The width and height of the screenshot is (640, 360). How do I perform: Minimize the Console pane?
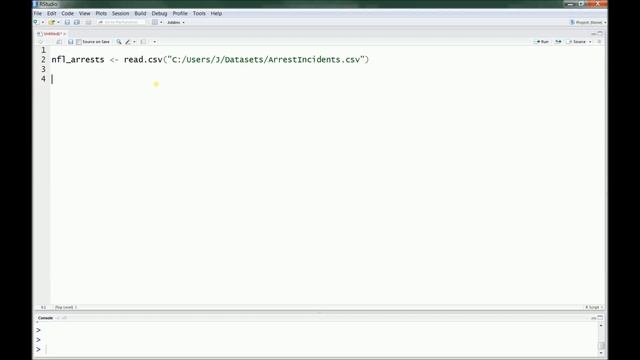coord(594,318)
